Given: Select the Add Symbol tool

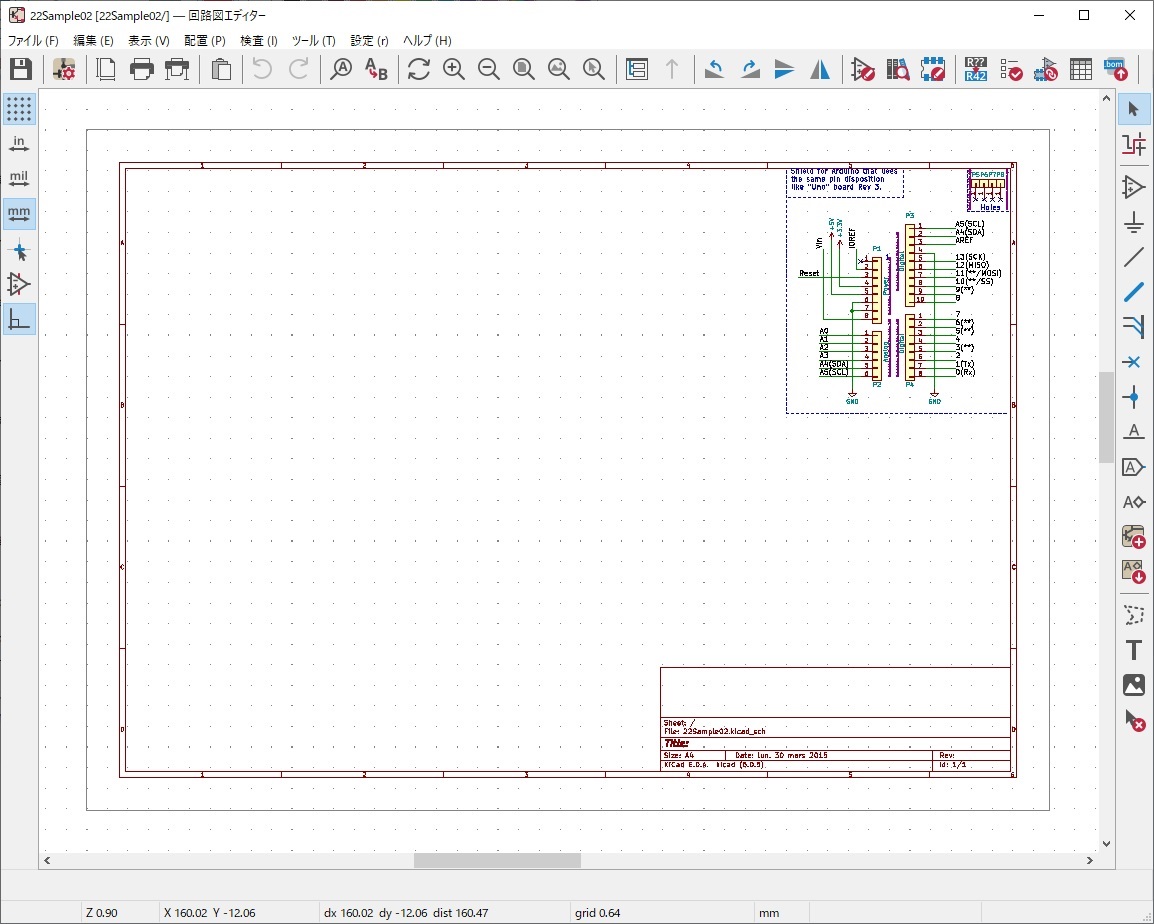Looking at the screenshot, I should coord(1134,186).
